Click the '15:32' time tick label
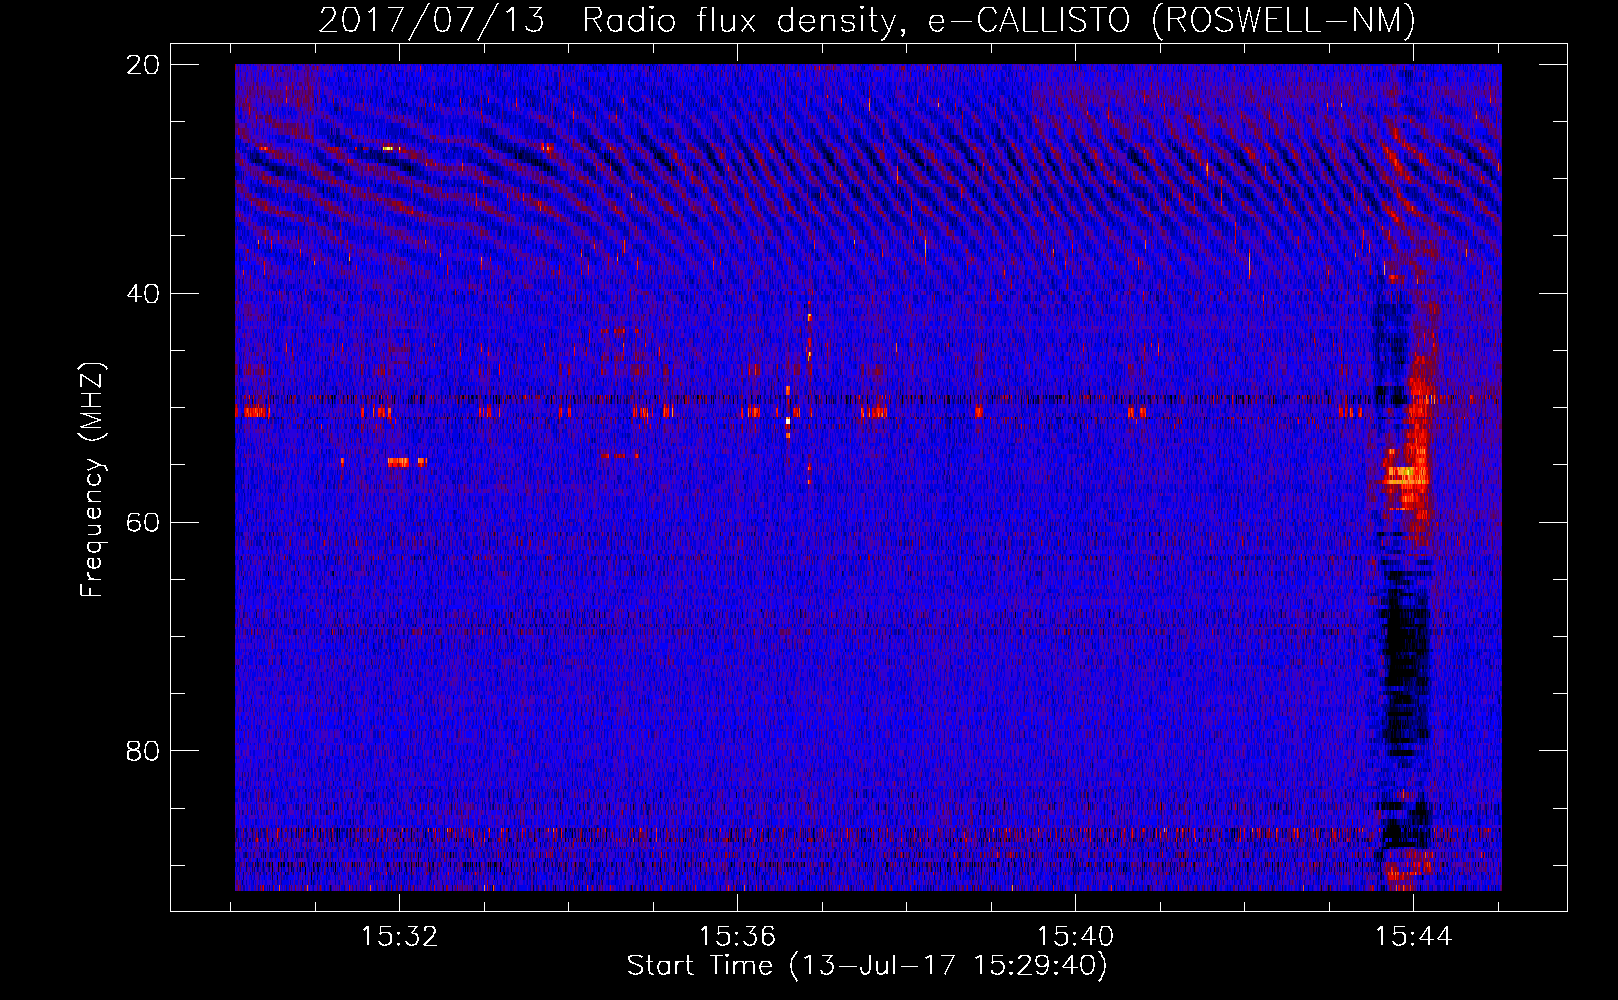Screen dimensions: 1618x1000 [399, 937]
